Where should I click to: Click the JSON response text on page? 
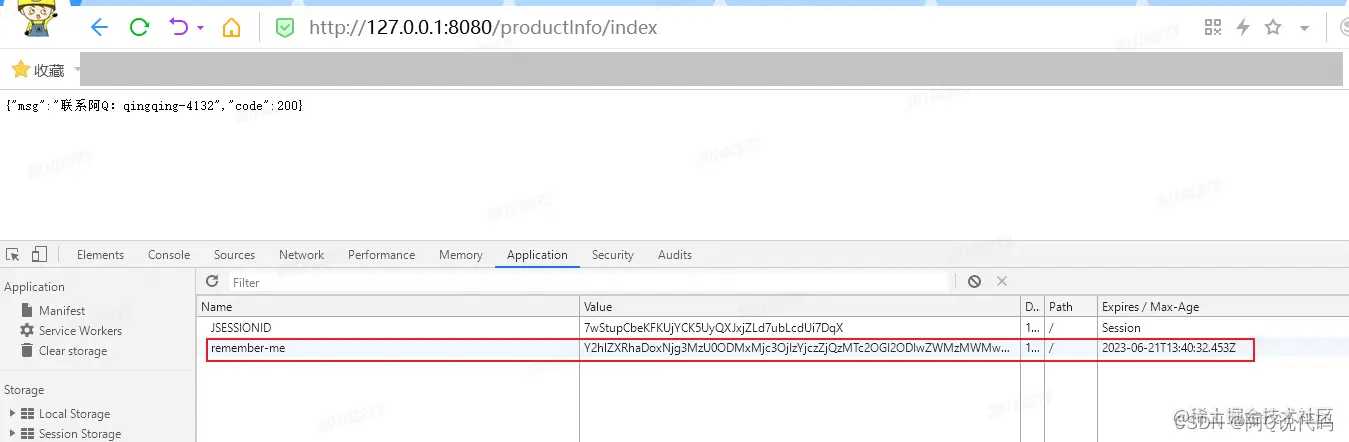(154, 105)
